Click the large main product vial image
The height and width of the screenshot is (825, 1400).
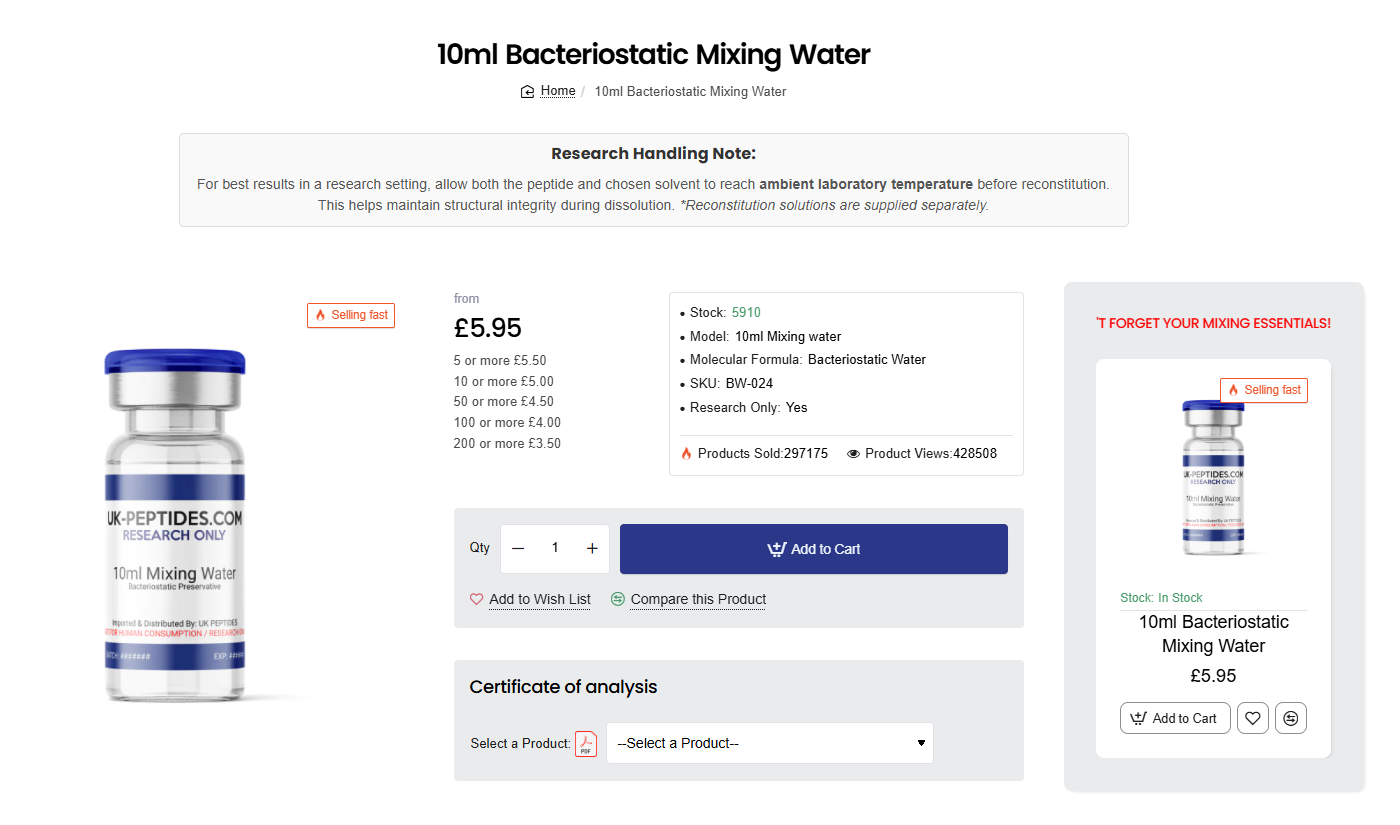pyautogui.click(x=175, y=525)
